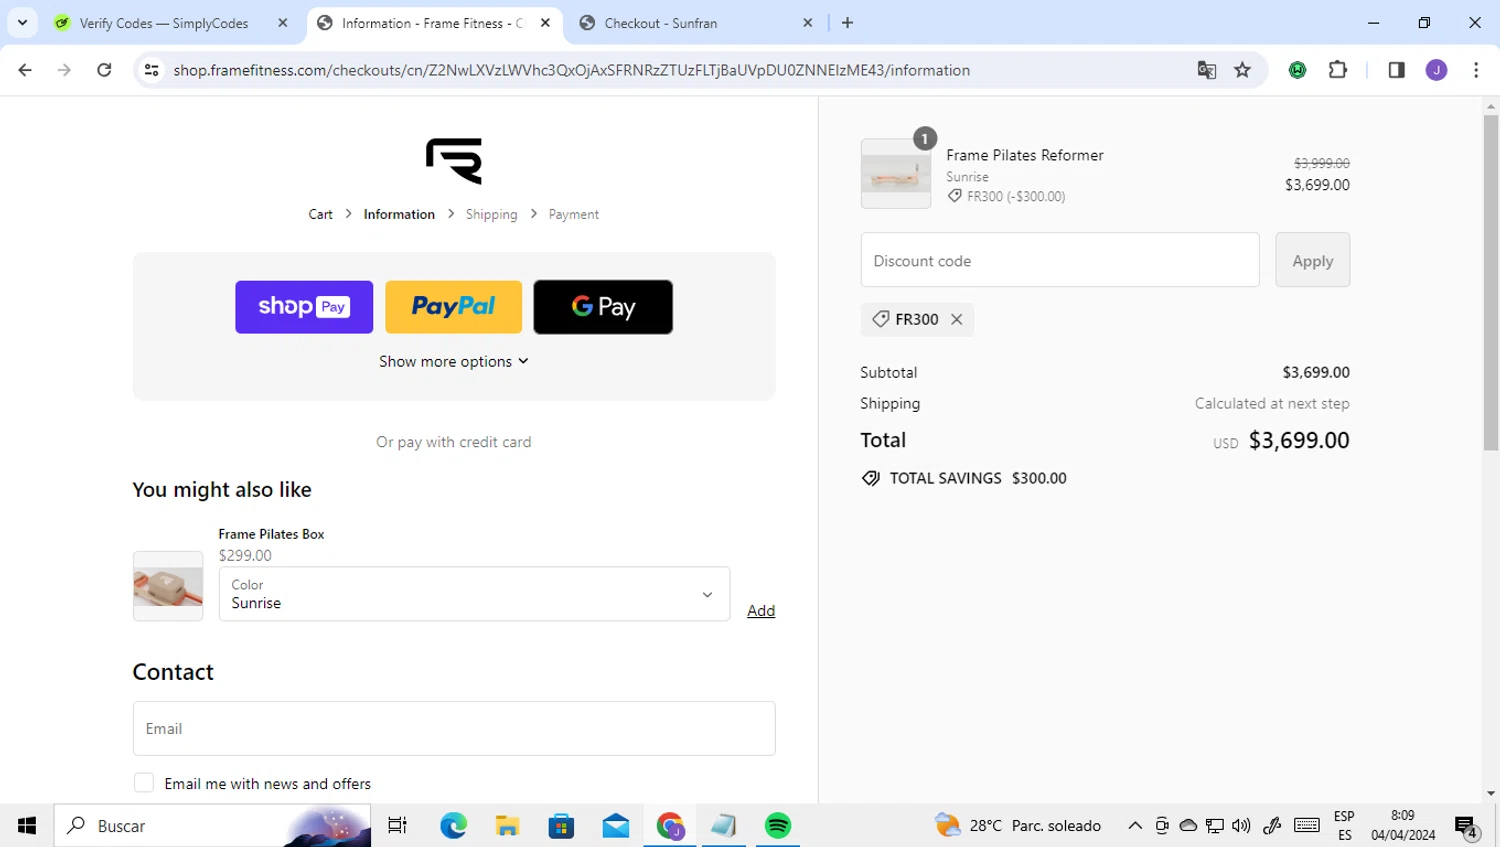1500x847 pixels.
Task: Close the Checkout Sunfran tab
Action: pyautogui.click(x=808, y=23)
